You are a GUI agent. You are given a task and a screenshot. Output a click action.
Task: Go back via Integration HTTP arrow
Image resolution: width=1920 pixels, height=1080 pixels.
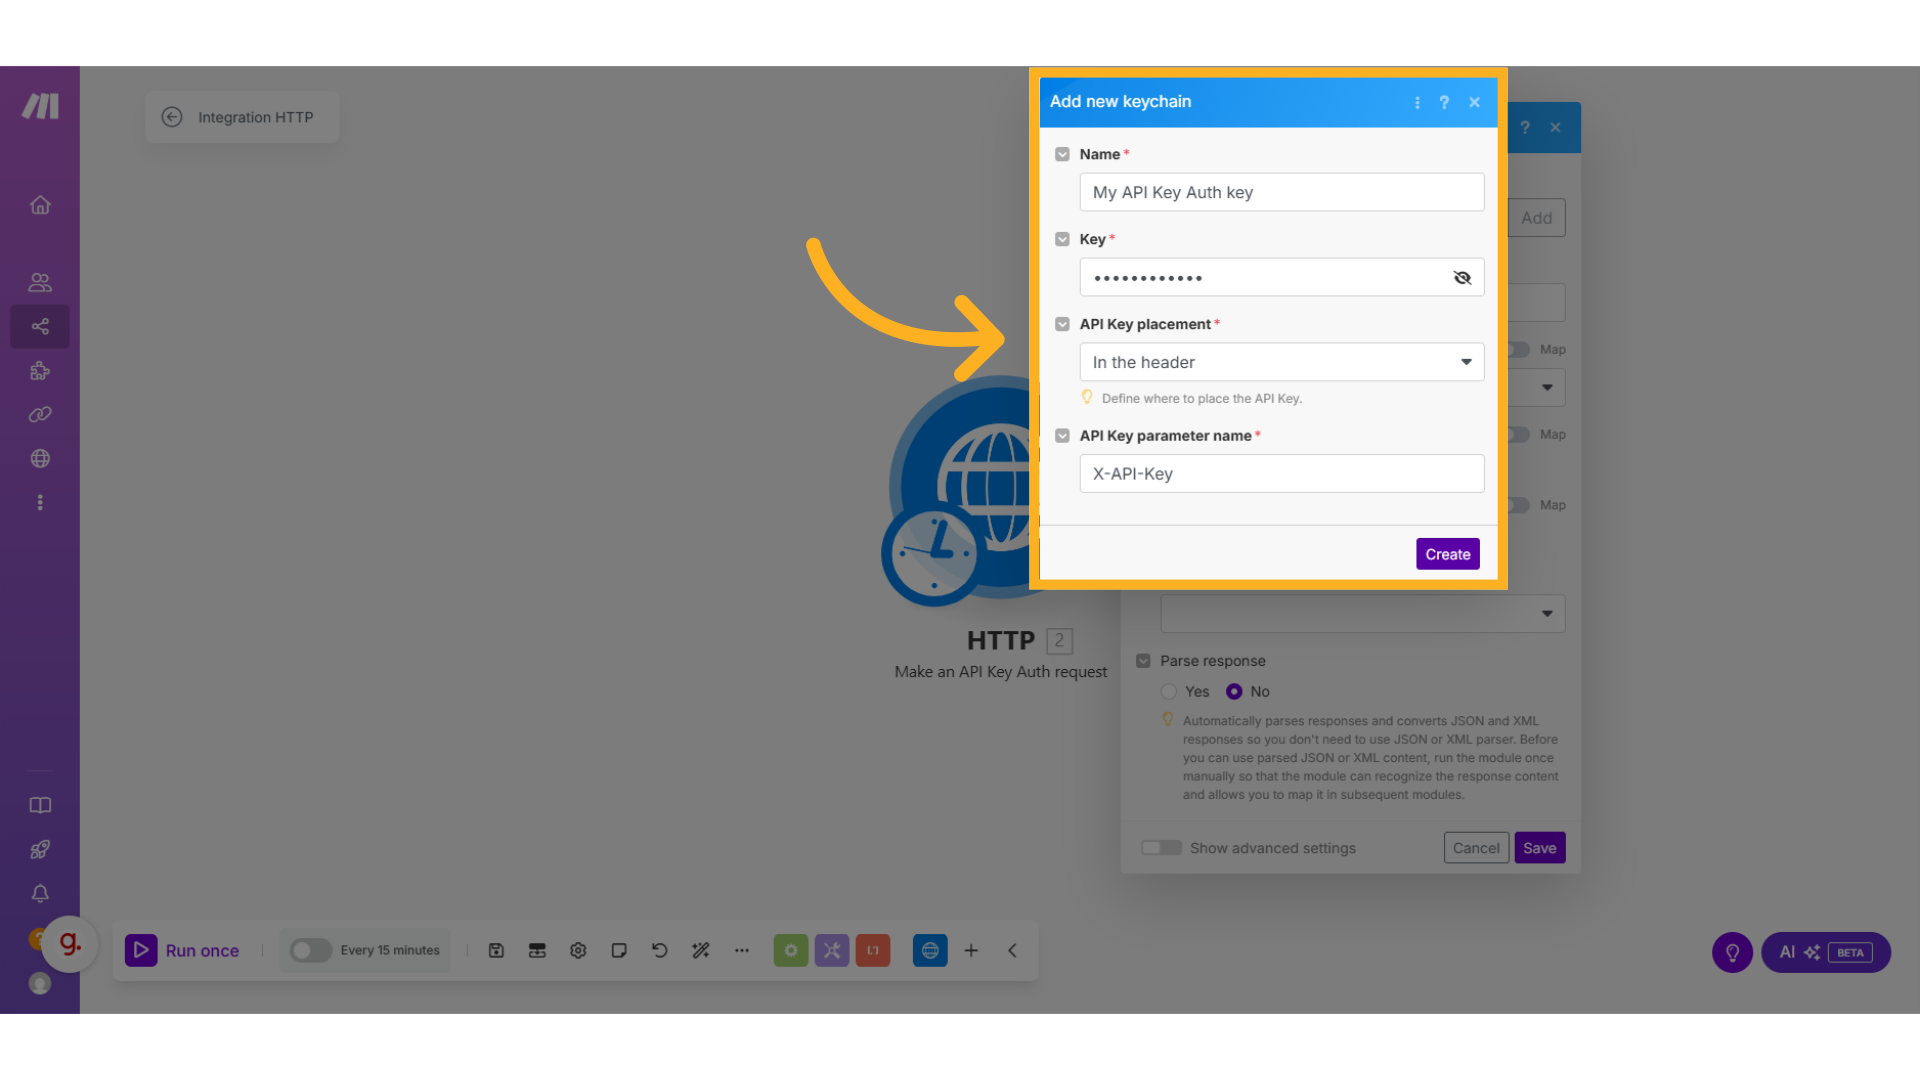point(172,117)
